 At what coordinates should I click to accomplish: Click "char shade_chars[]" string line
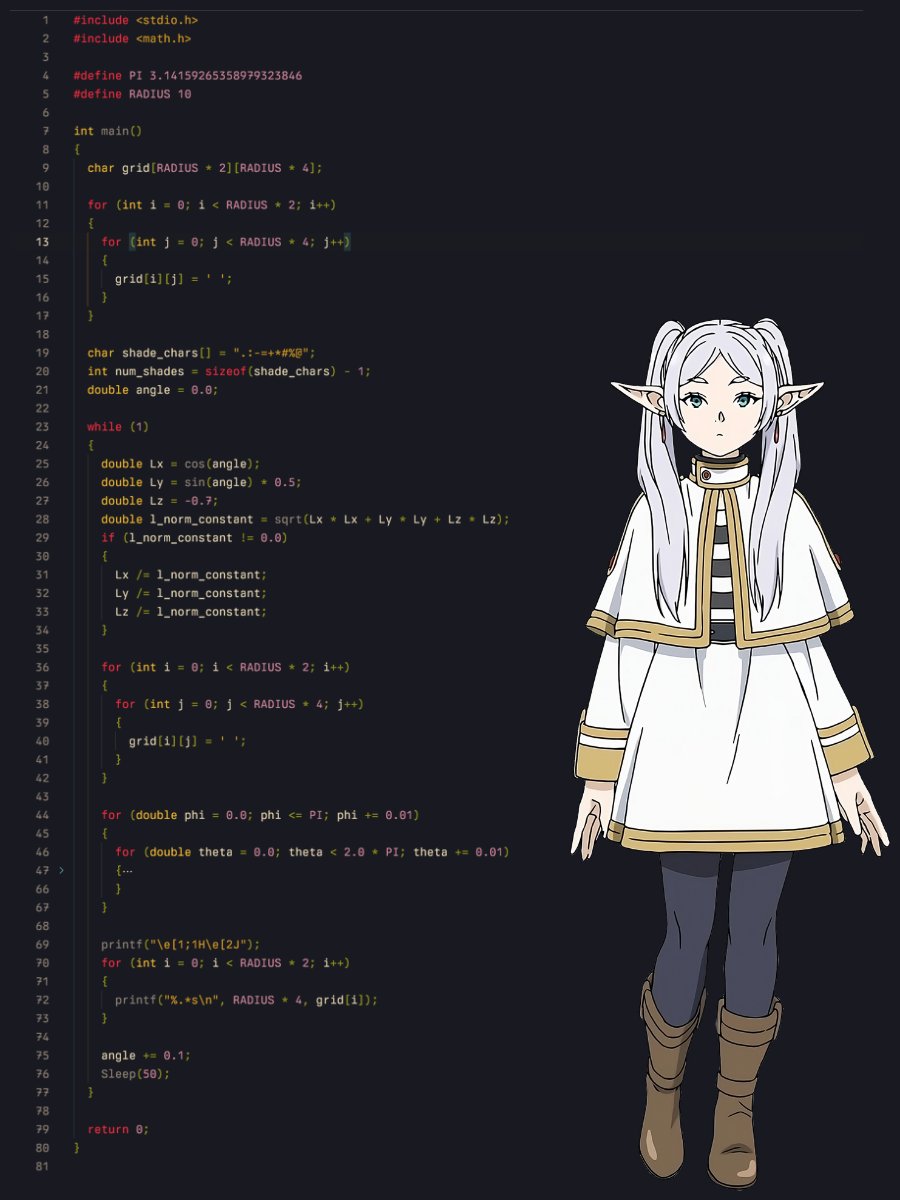[x=201, y=353]
